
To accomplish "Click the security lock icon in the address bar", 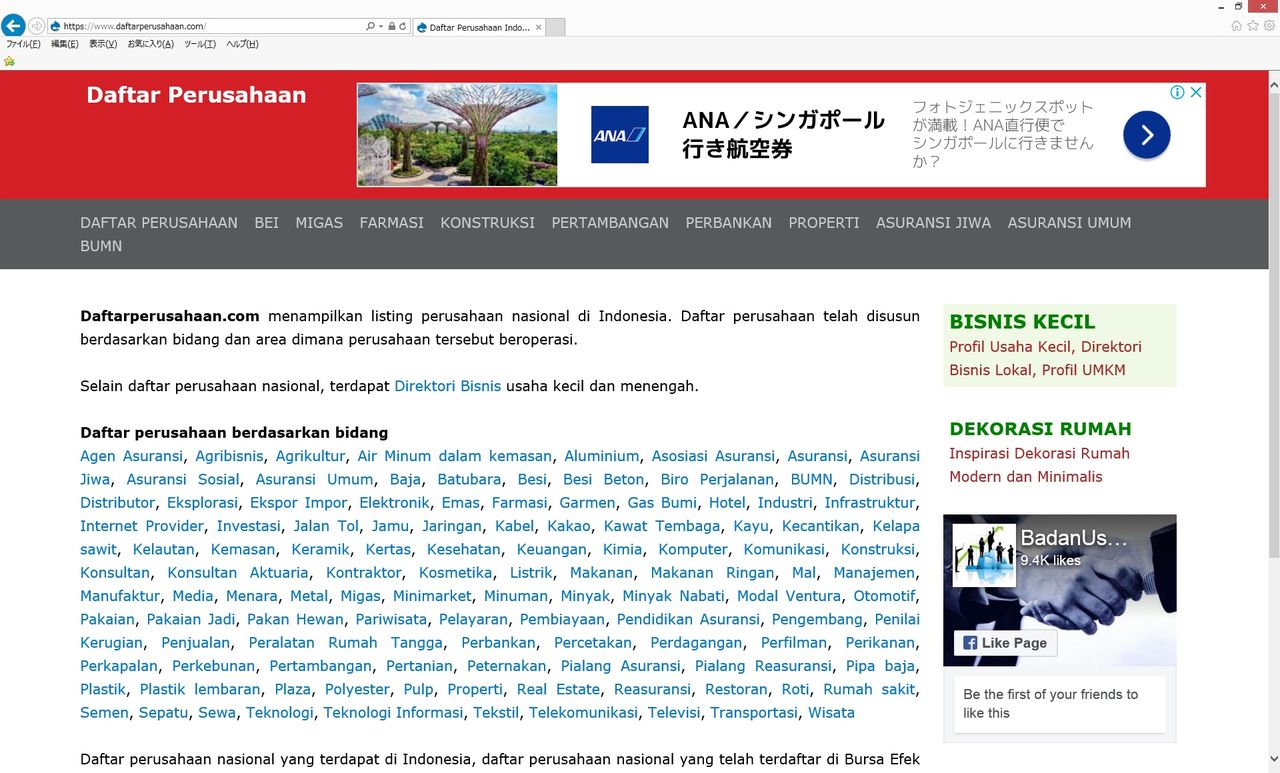I will [391, 27].
